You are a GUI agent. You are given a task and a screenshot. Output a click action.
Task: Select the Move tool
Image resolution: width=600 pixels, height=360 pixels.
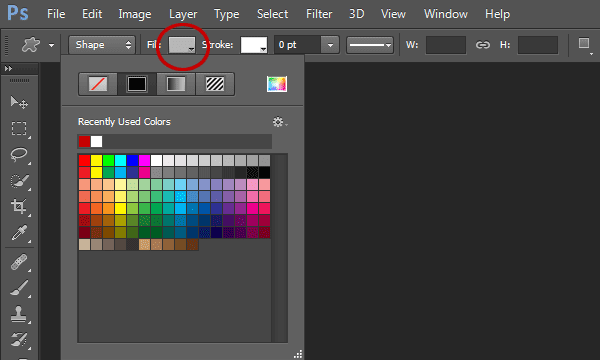pyautogui.click(x=19, y=103)
